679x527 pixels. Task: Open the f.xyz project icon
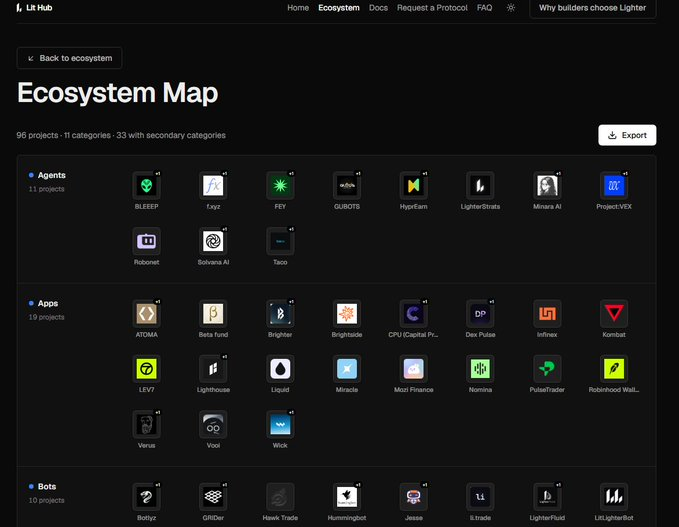pos(213,186)
